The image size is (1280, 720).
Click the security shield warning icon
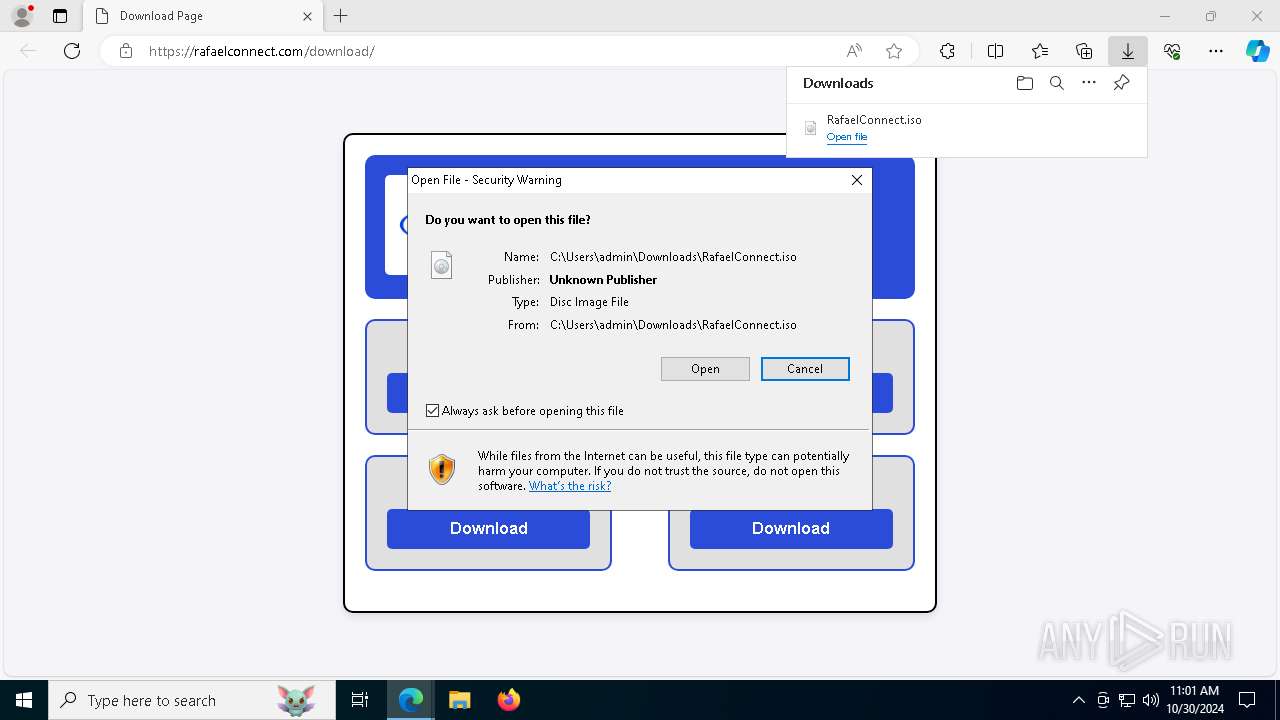(442, 469)
